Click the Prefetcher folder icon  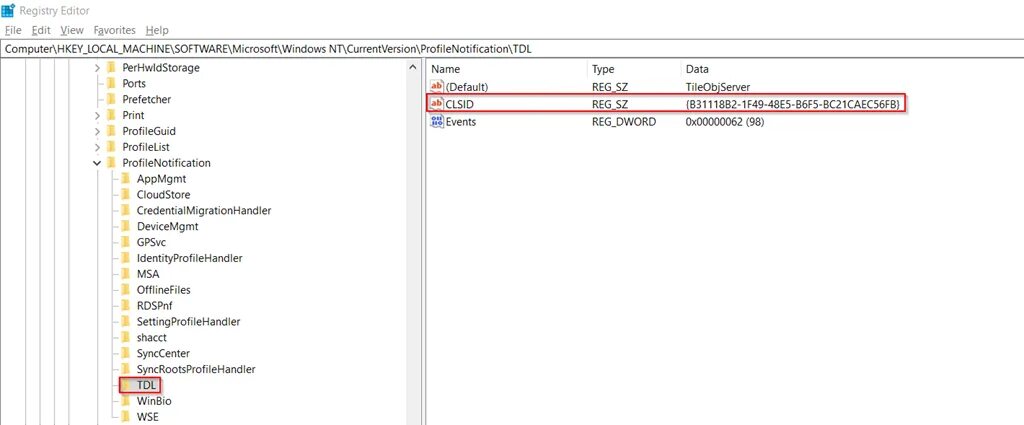tap(111, 99)
